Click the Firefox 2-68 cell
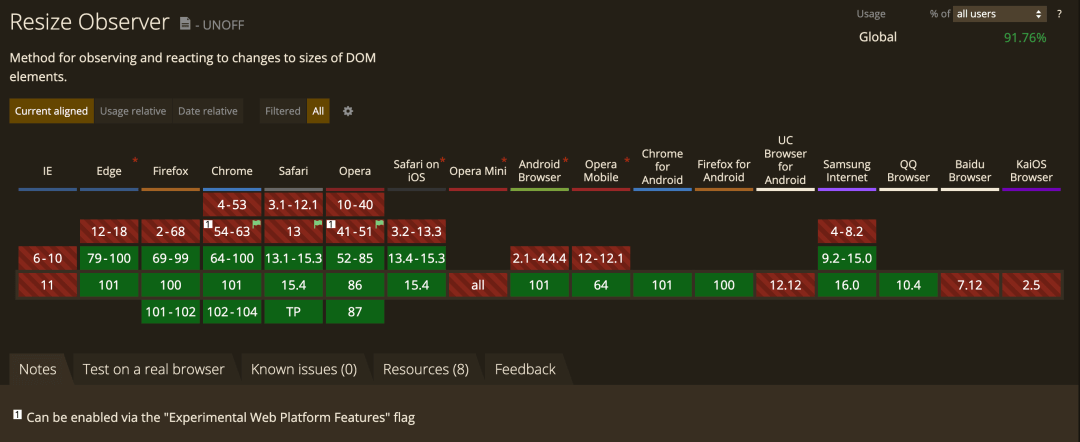The image size is (1080, 442). [x=170, y=231]
